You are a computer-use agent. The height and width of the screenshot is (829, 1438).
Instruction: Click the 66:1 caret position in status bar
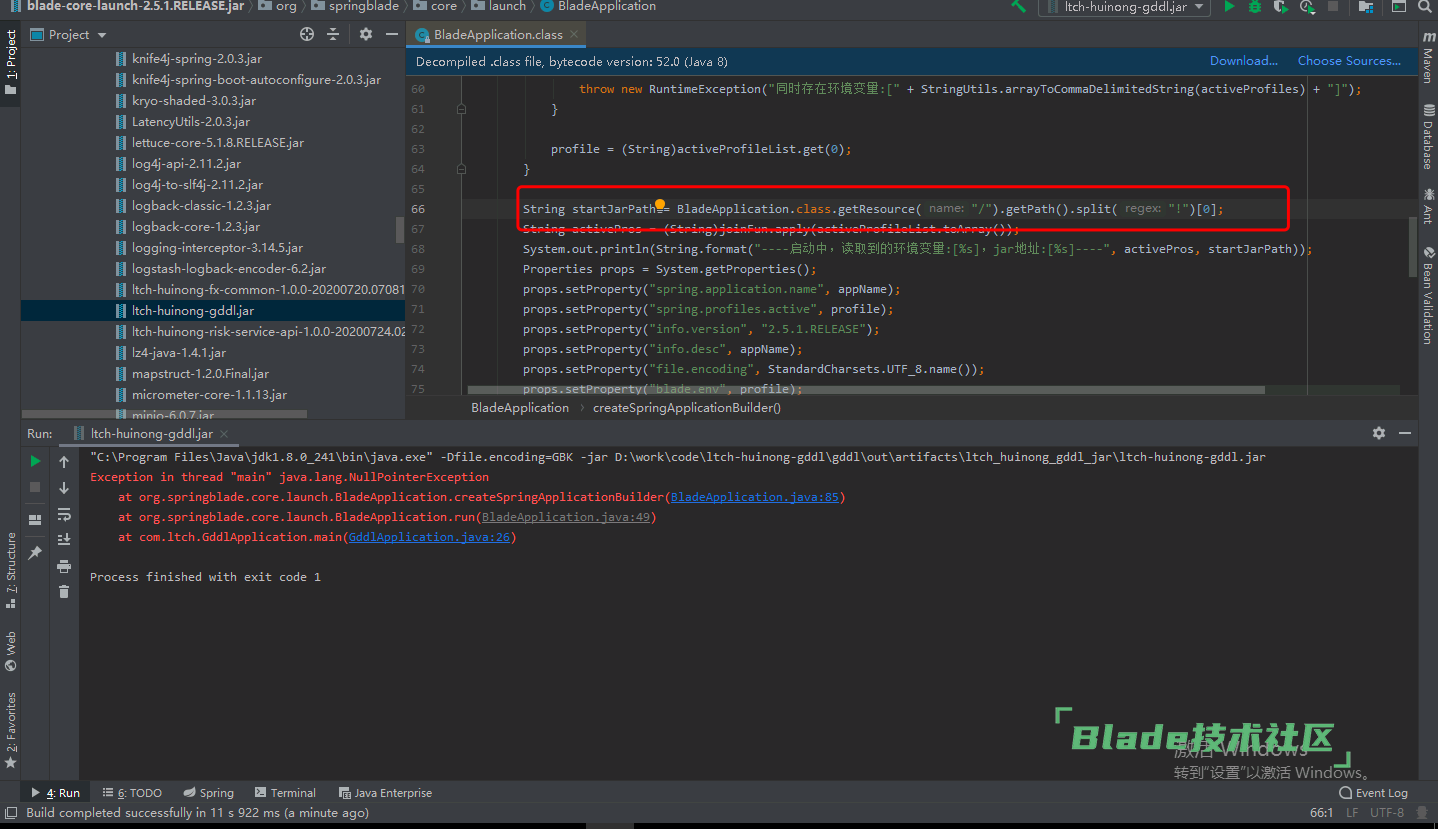coord(1321,813)
